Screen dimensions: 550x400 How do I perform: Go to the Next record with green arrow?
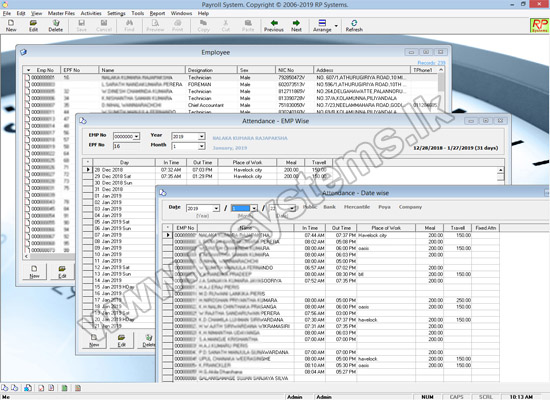tap(296, 23)
